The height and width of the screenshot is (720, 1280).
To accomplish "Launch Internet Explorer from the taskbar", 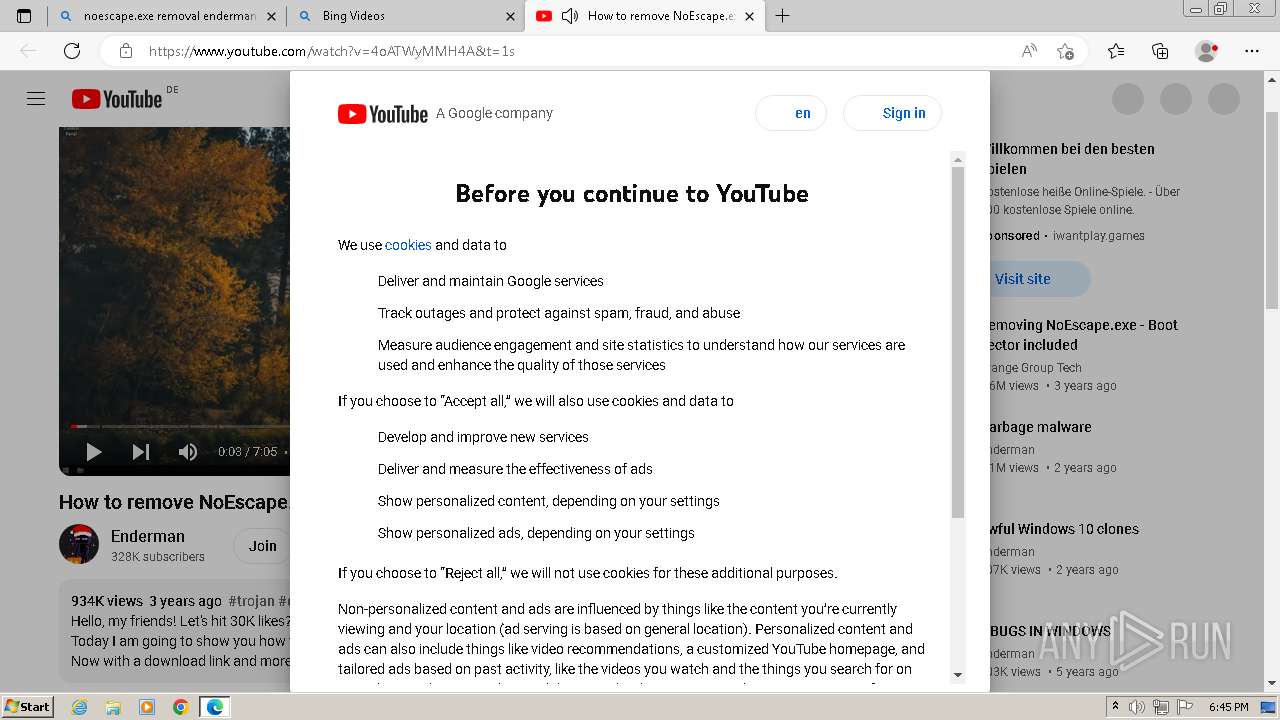I will tap(80, 707).
